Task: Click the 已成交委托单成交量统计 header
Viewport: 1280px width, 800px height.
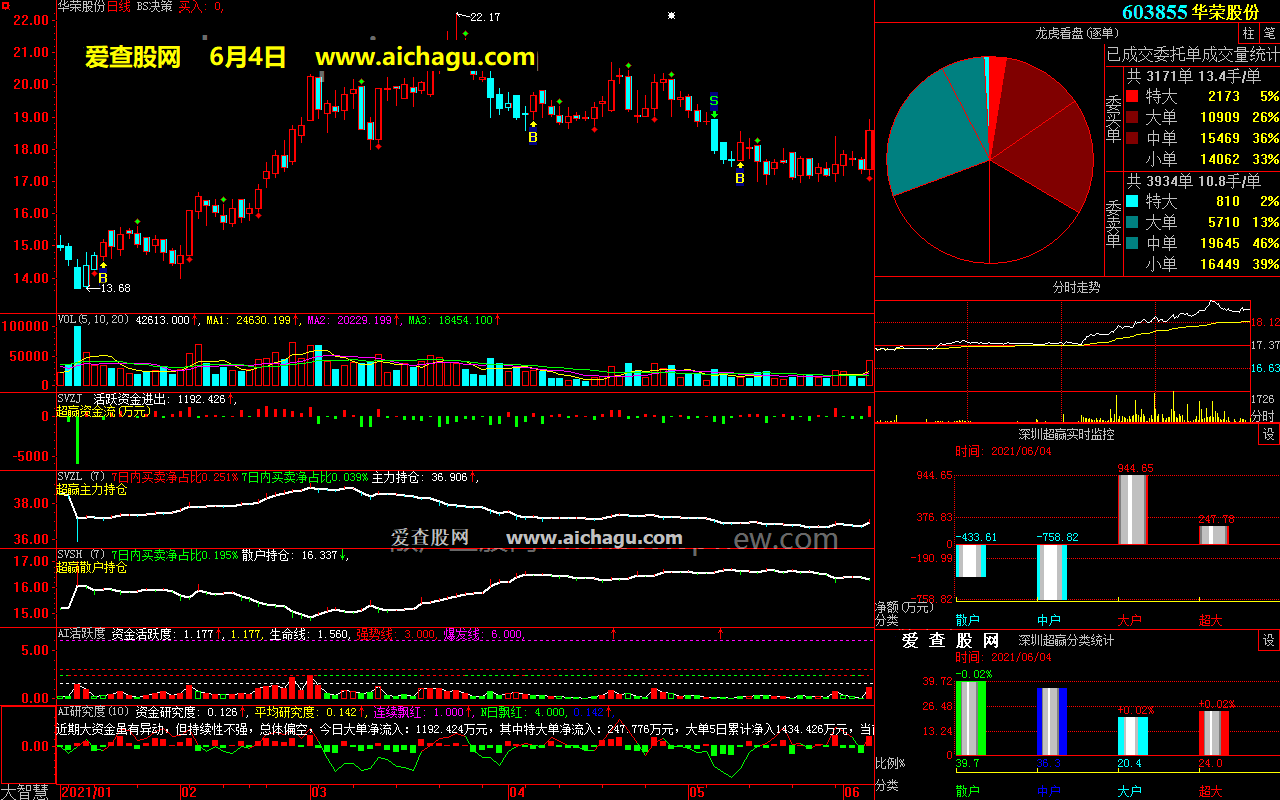Action: [x=1192, y=54]
